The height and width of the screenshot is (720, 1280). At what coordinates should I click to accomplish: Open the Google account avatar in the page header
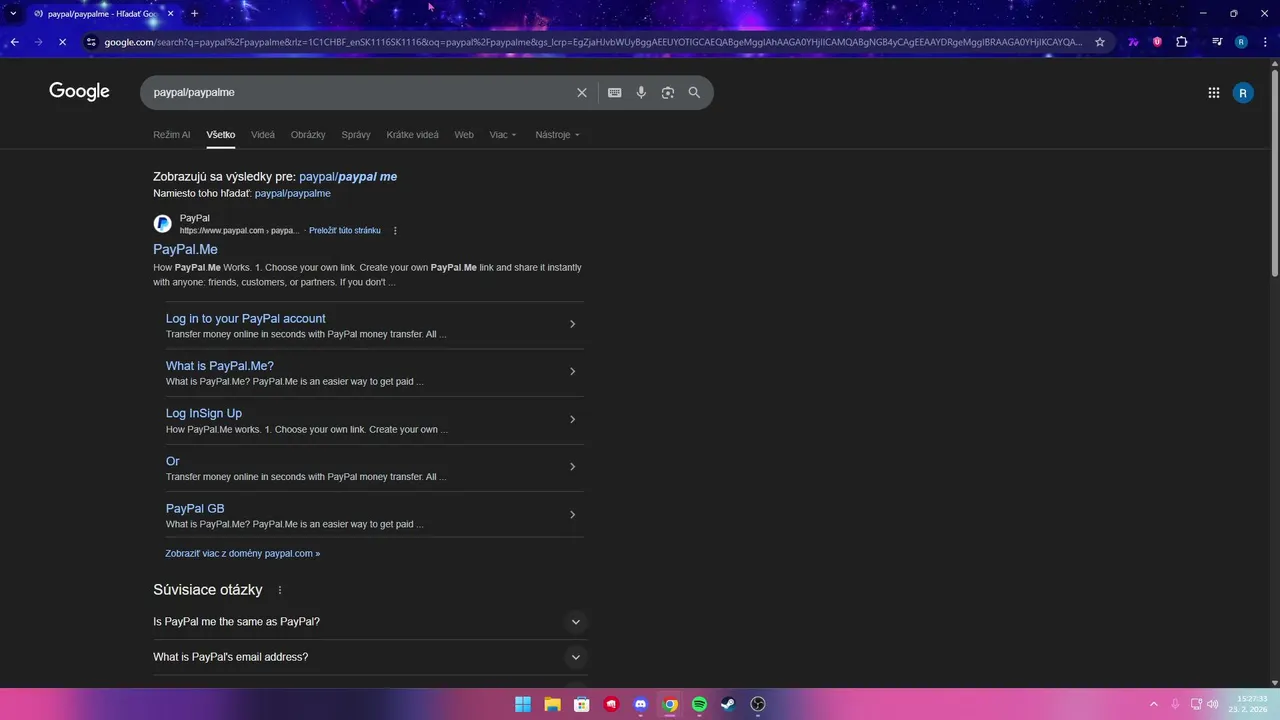tap(1243, 93)
